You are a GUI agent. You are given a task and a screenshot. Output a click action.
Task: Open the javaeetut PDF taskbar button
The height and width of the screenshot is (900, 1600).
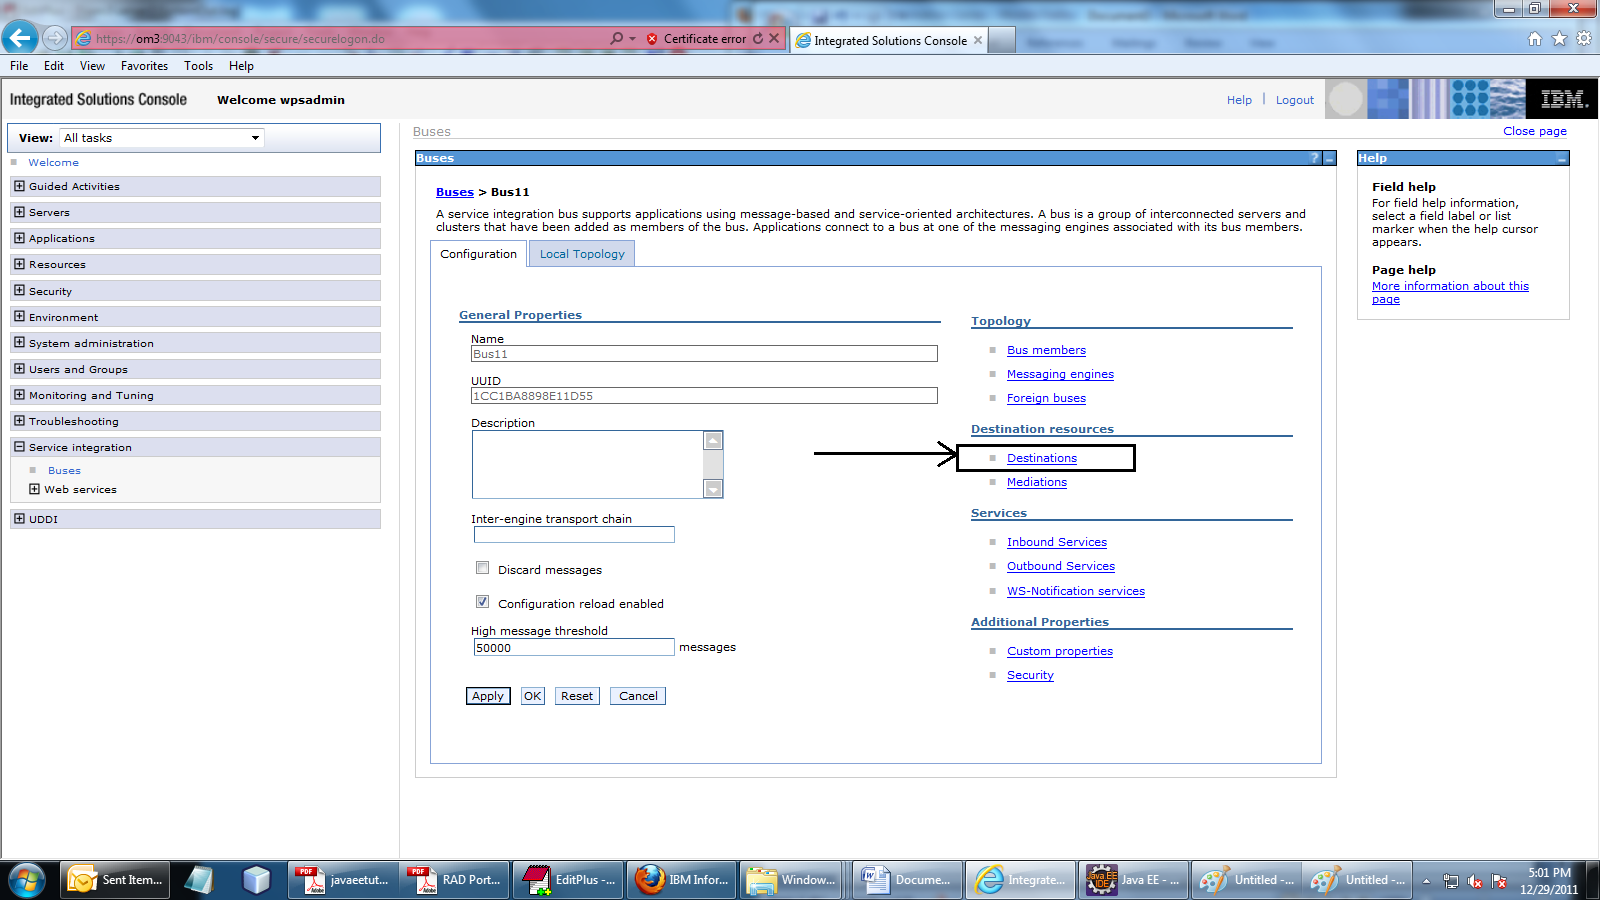point(343,880)
